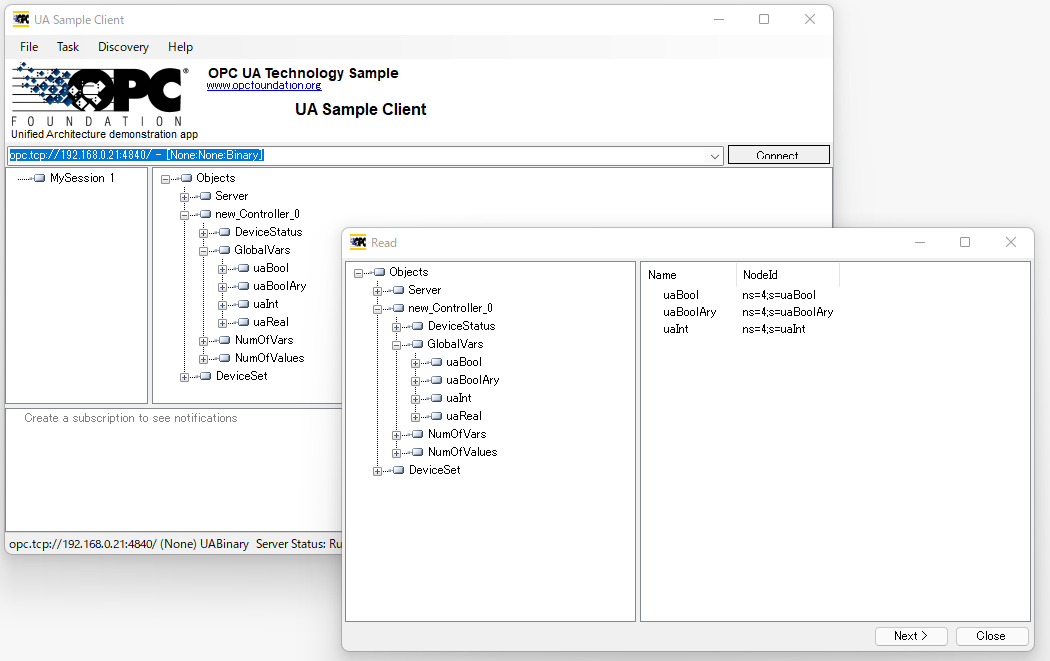Viewport: 1050px width, 661px height.
Task: Expand the DeviceStatus node in main window
Action: 204,233
